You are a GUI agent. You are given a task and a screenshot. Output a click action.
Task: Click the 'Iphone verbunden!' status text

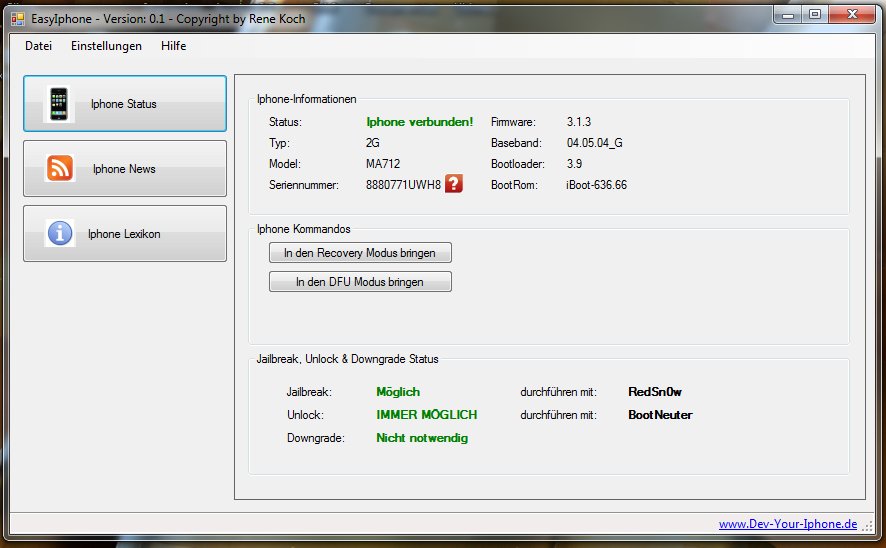tap(420, 122)
